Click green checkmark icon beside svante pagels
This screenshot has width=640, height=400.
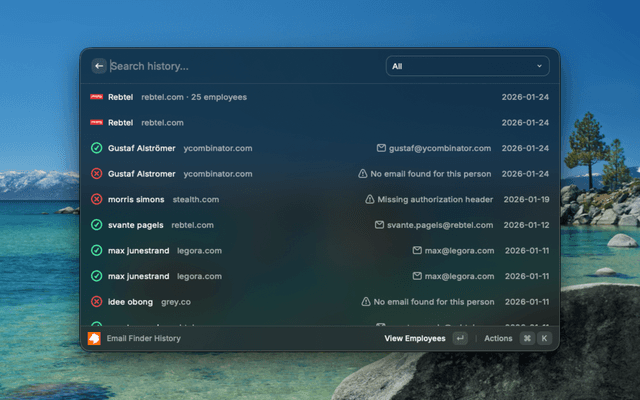point(97,225)
